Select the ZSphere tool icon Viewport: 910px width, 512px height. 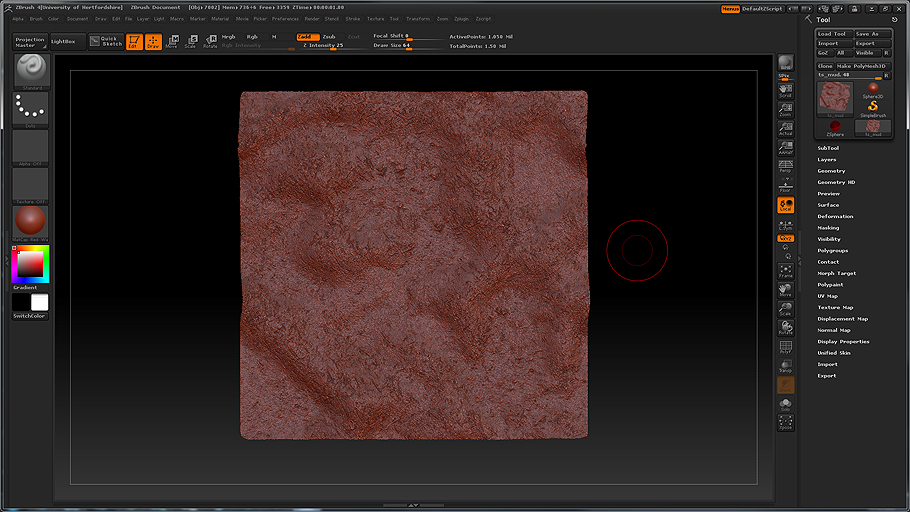835,128
